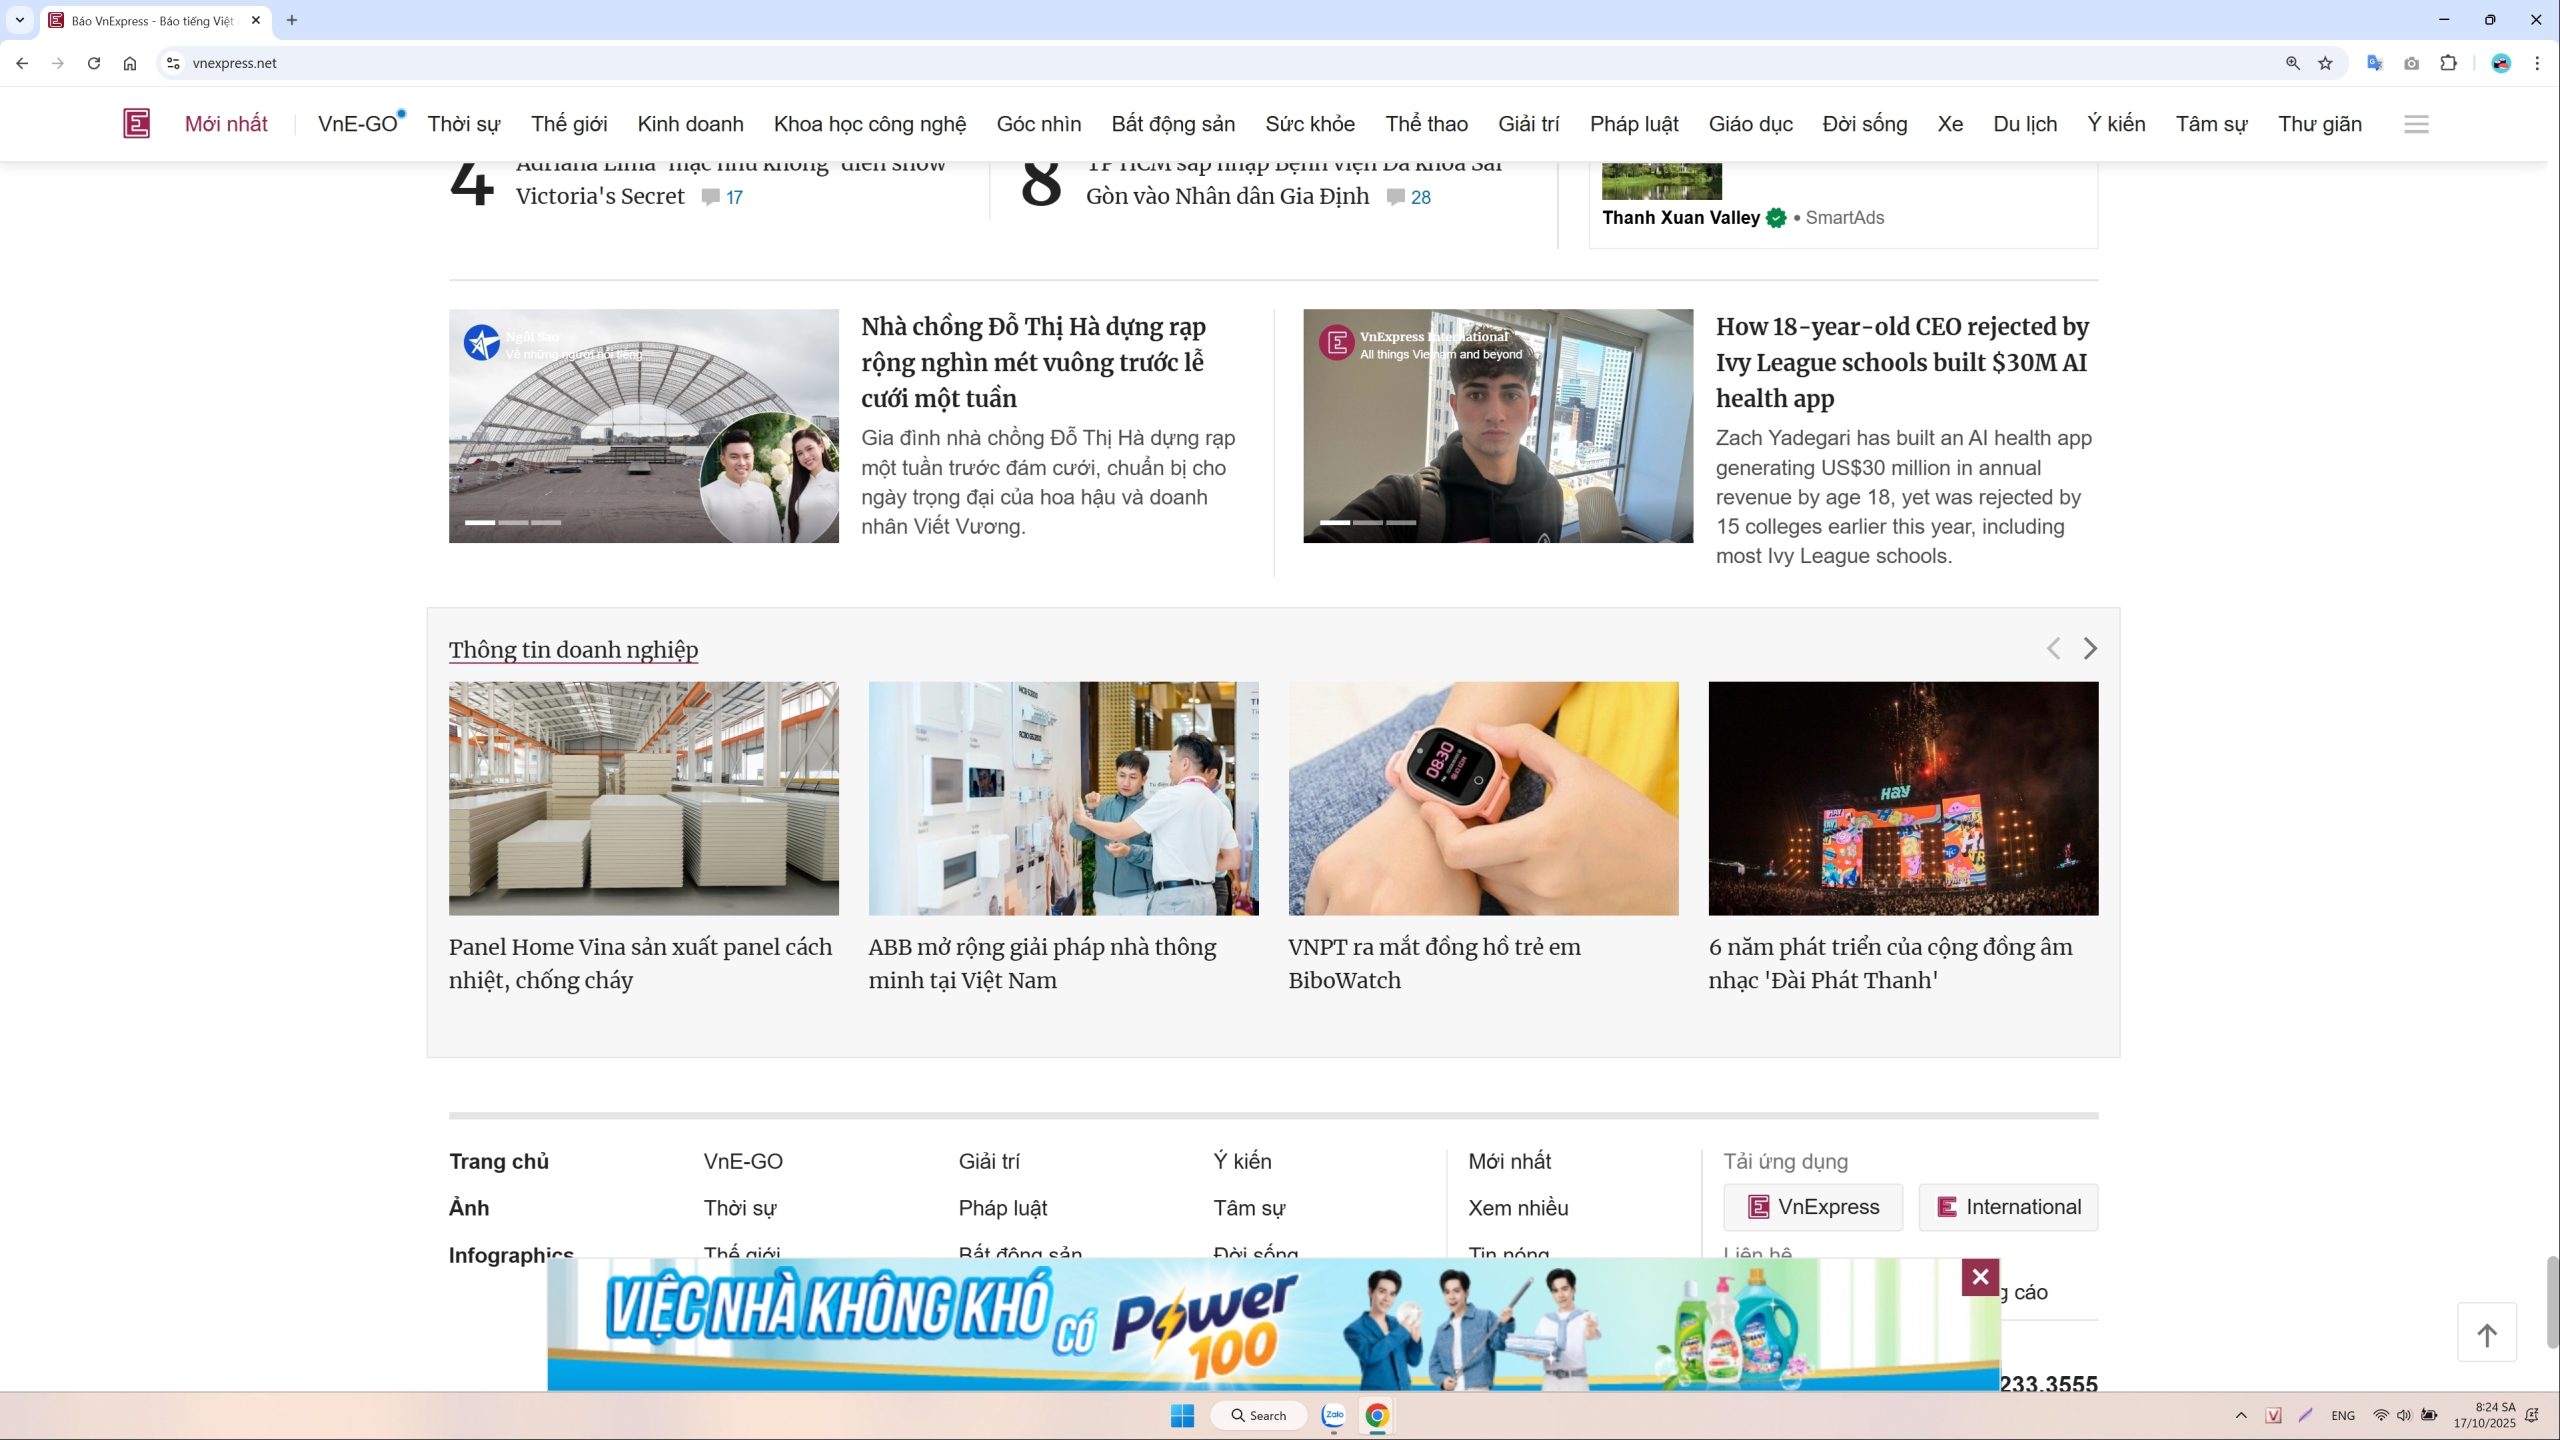Click the back-to-top arrow button
The image size is (2560, 1440).
tap(2486, 1334)
